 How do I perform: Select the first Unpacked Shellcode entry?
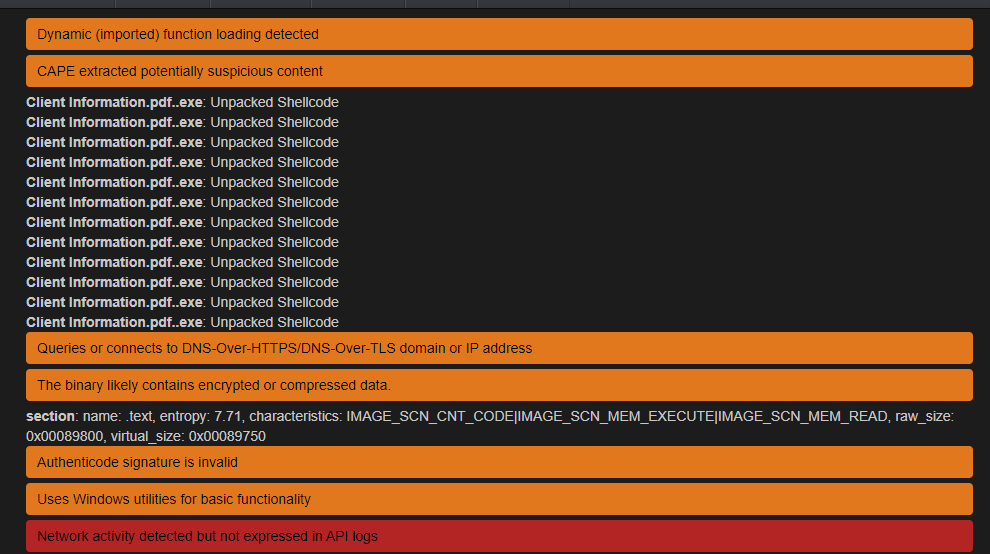pyautogui.click(x=182, y=102)
